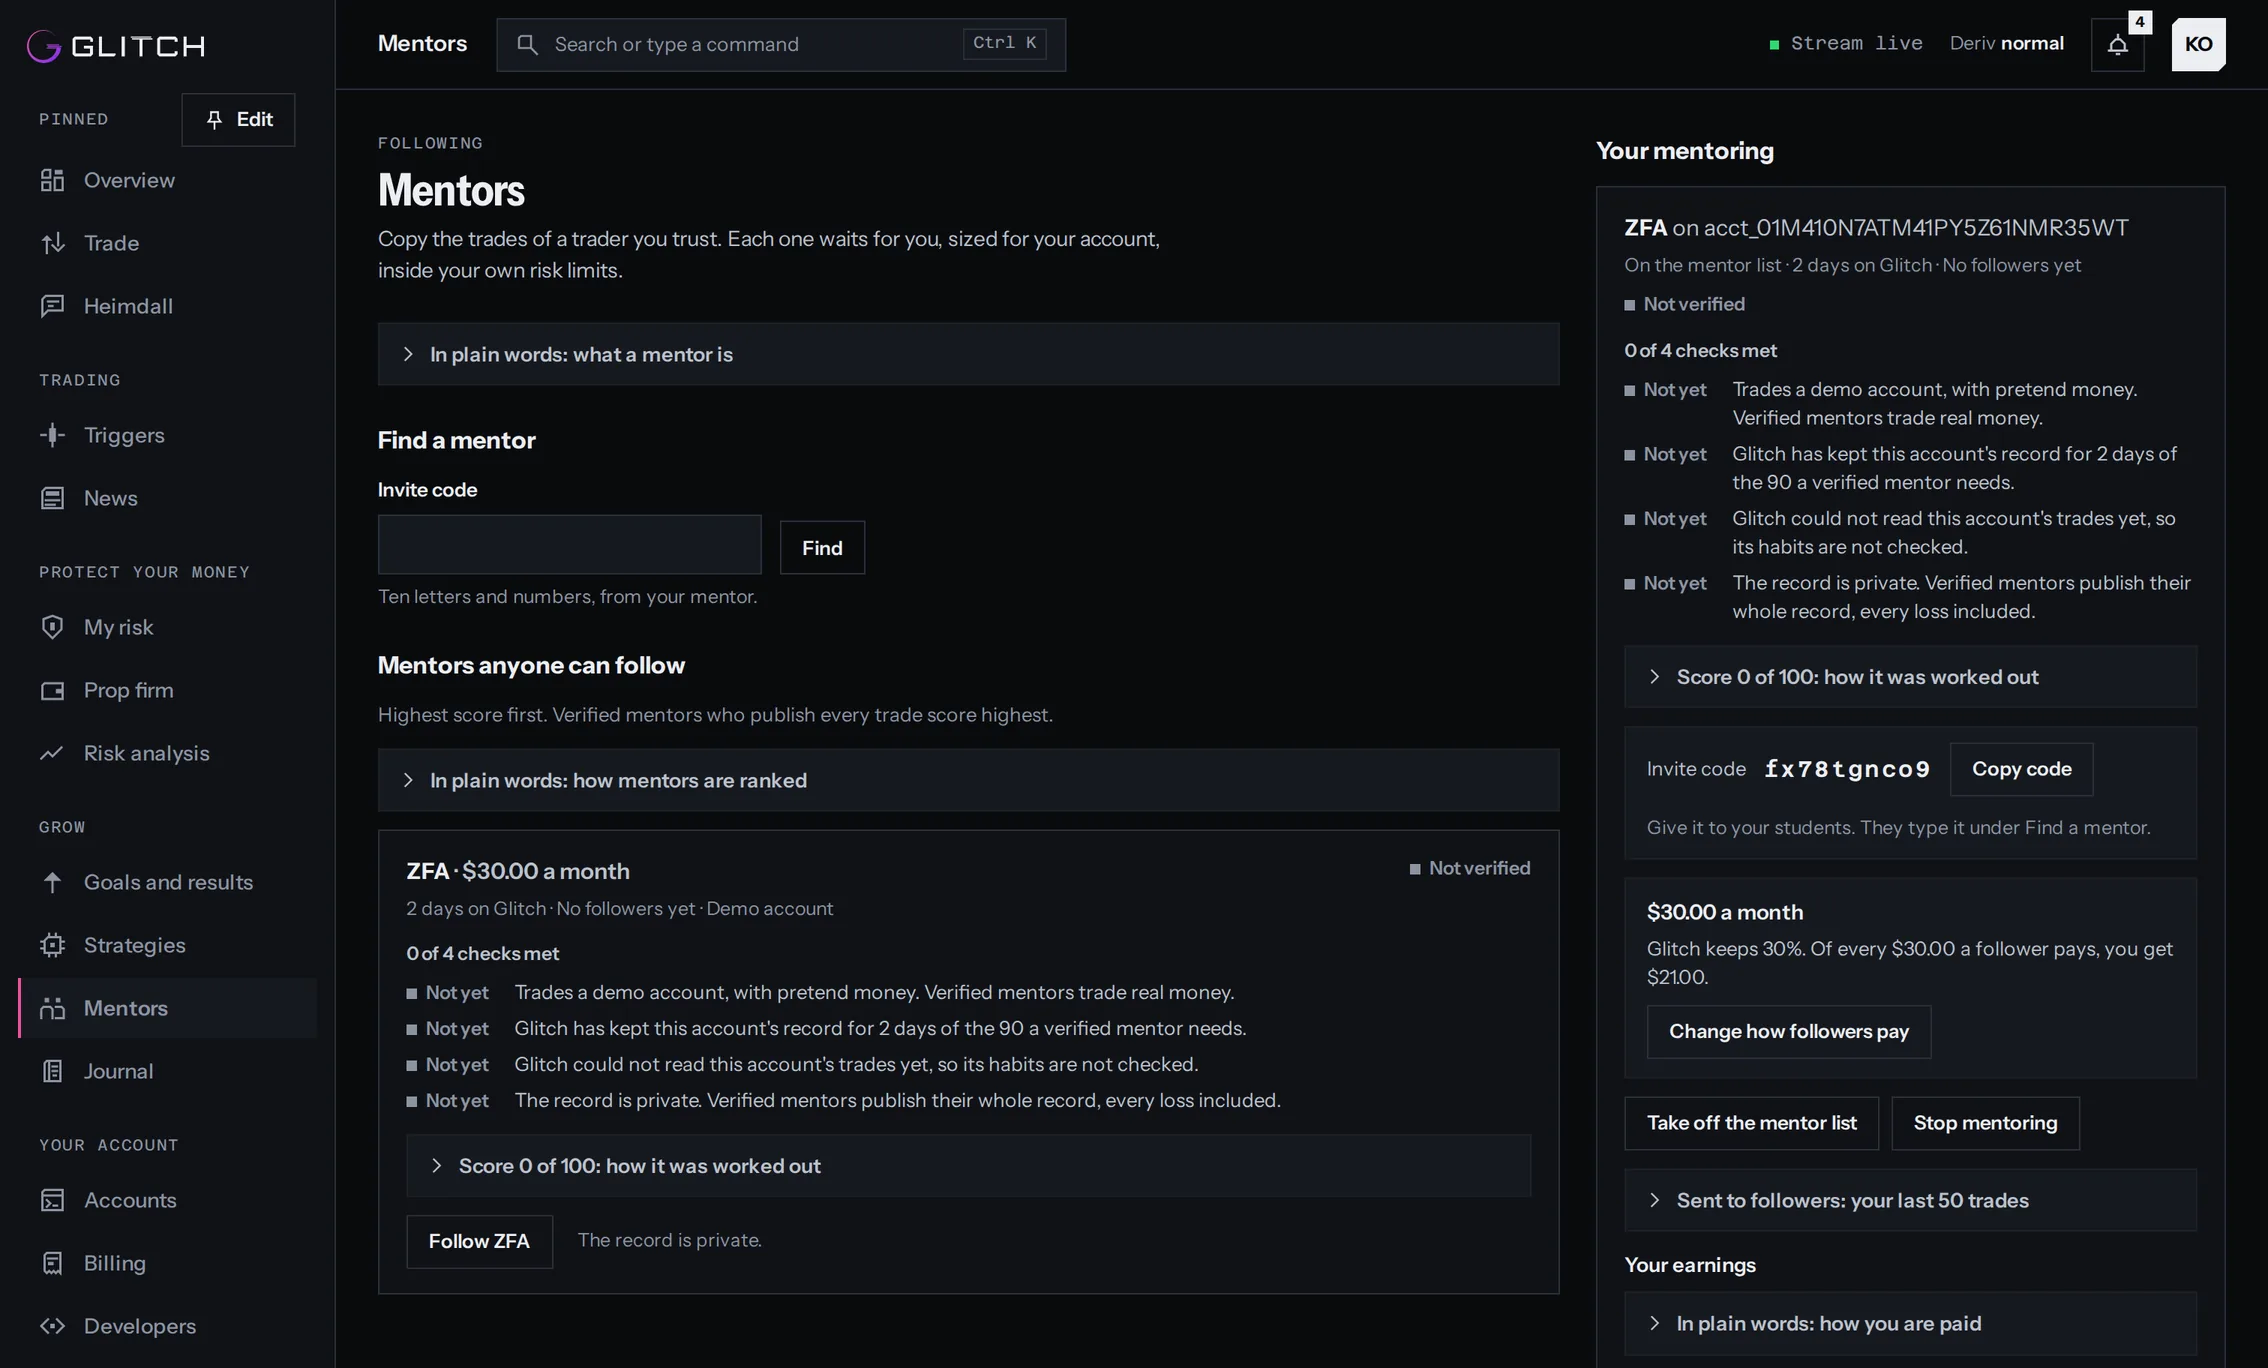Click the pin icon on Edit button
The image size is (2268, 1368).
[x=214, y=119]
